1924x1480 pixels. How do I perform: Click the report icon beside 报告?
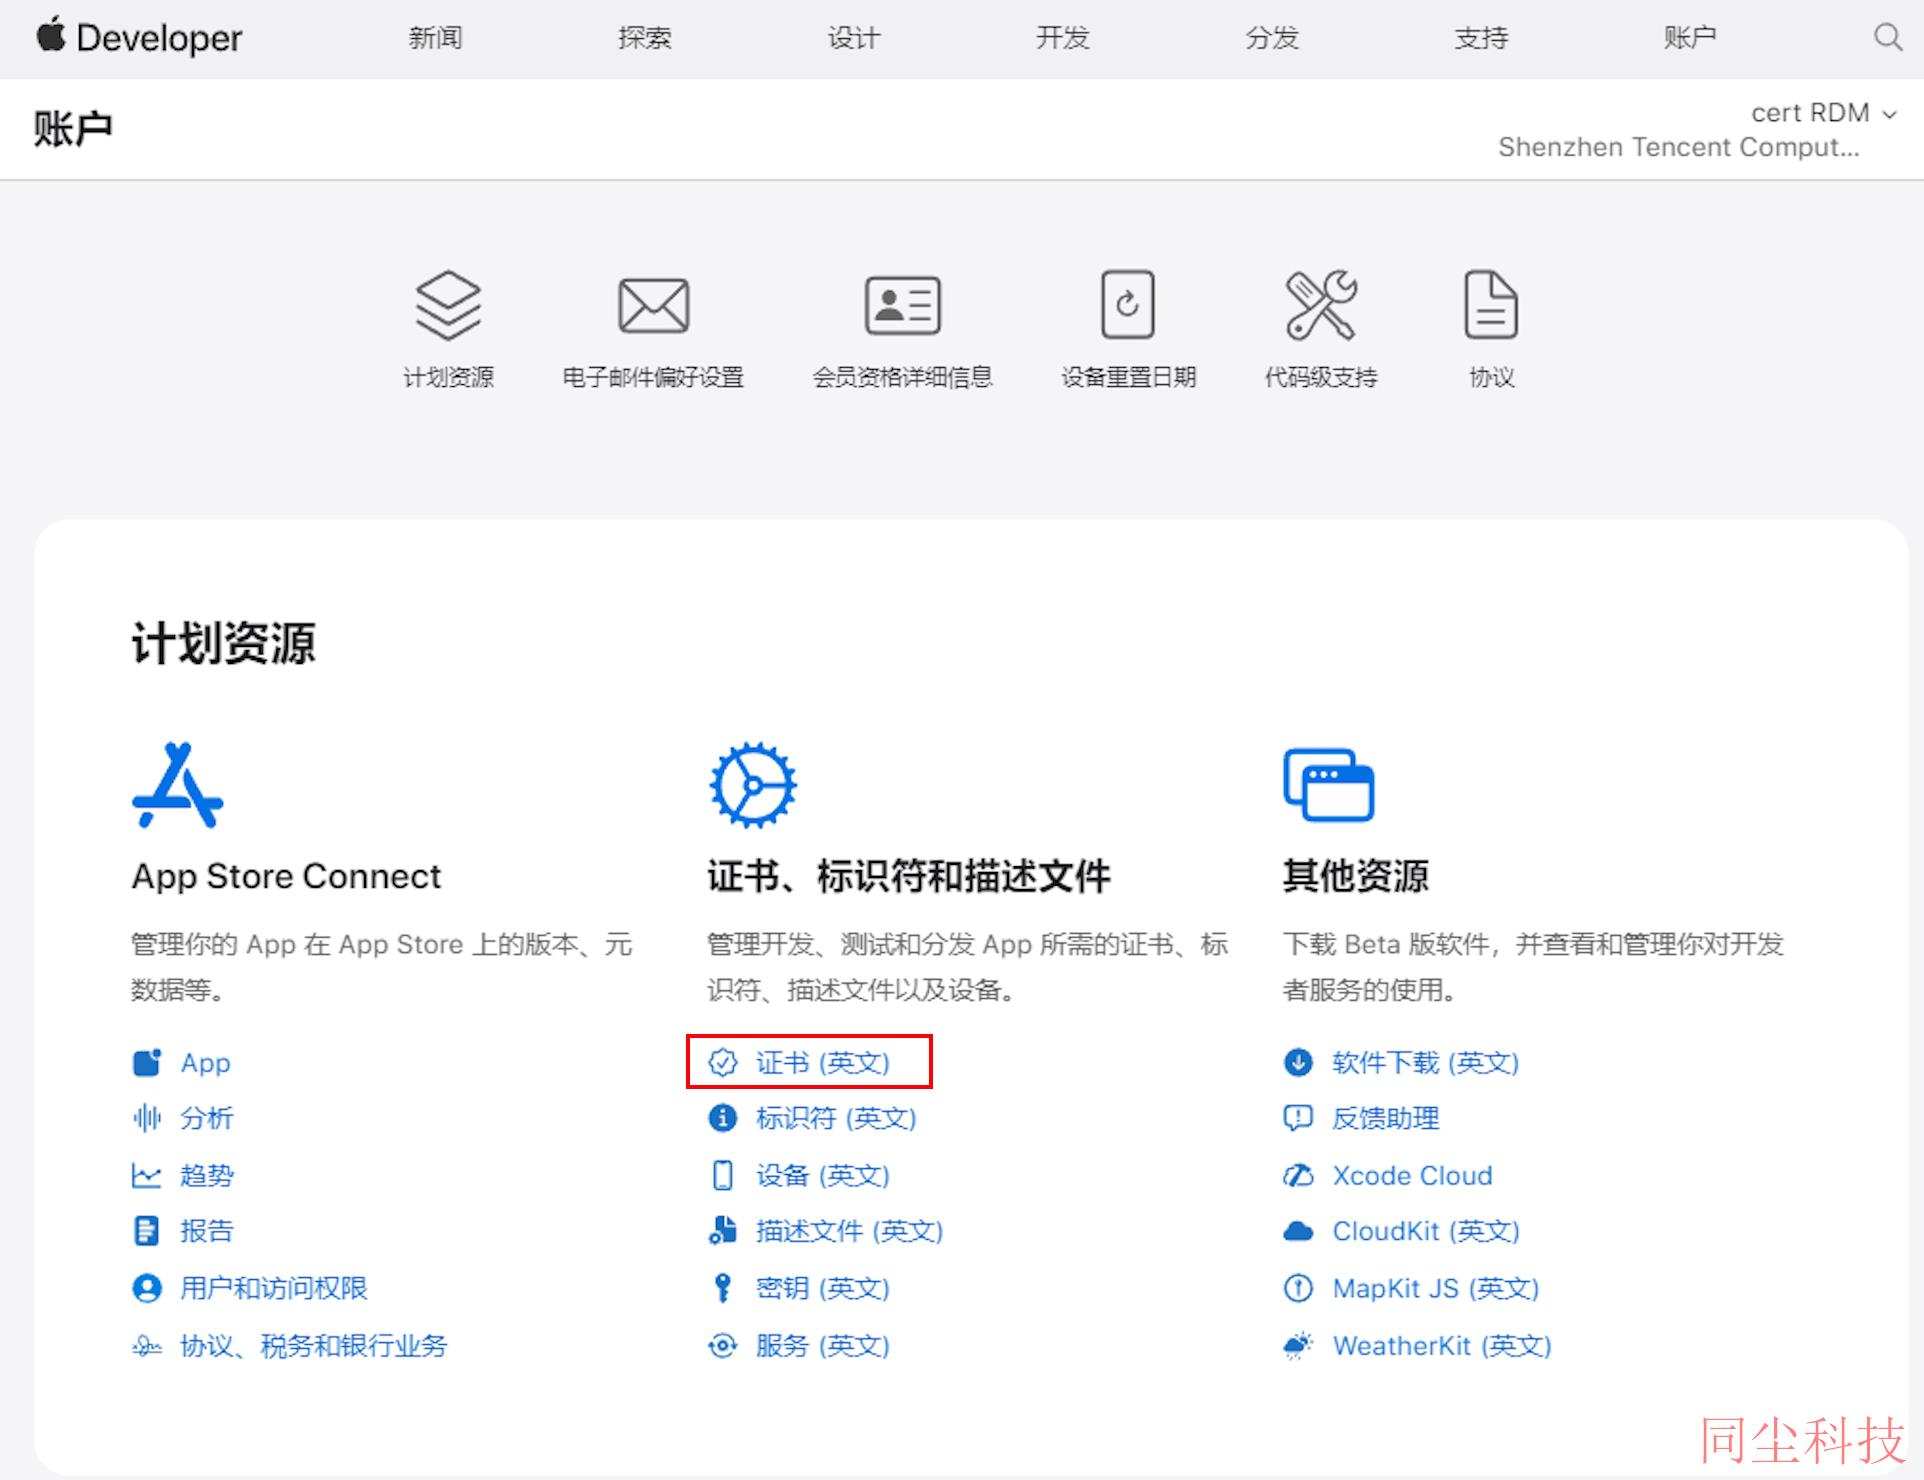click(147, 1231)
